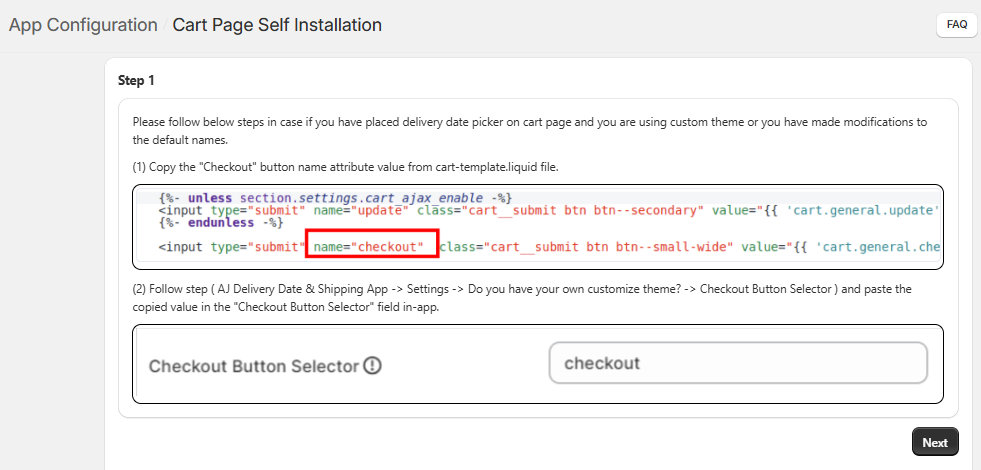Click the intro paragraph about custom theme
Viewport: 981px width, 470px height.
click(x=529, y=131)
